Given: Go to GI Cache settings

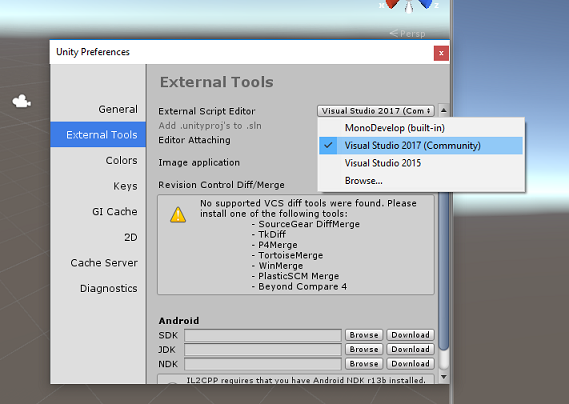Looking at the screenshot, I should pyautogui.click(x=98, y=211).
